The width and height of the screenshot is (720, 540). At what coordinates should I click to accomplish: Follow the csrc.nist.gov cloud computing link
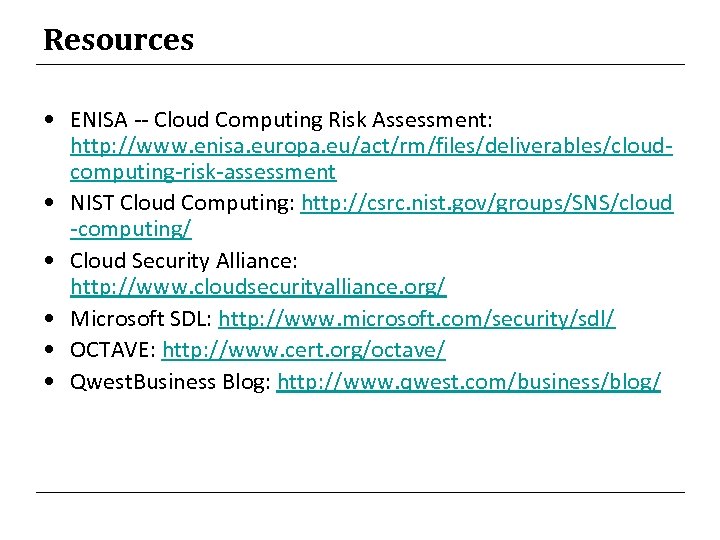click(487, 204)
